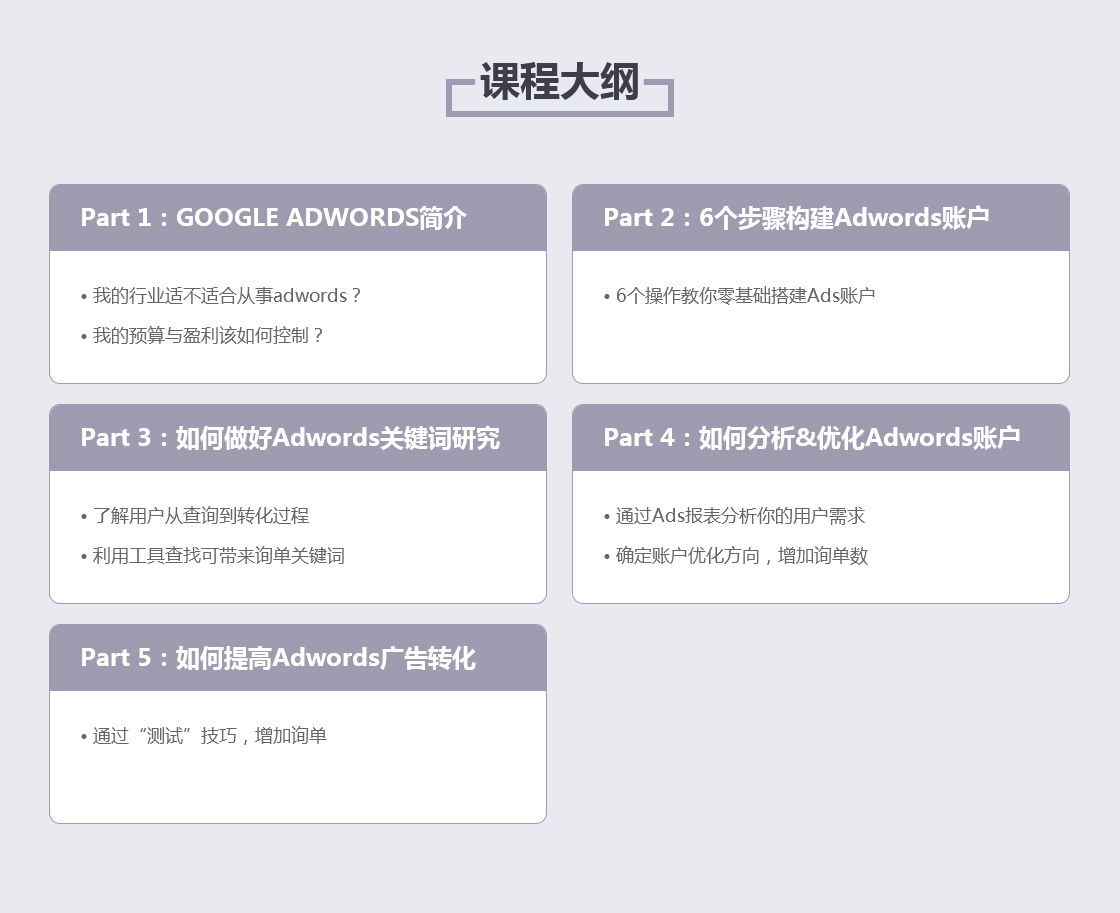The image size is (1120, 913).
Task: Click the bullet dot before 通过Ads报表分析
Action: (607, 517)
